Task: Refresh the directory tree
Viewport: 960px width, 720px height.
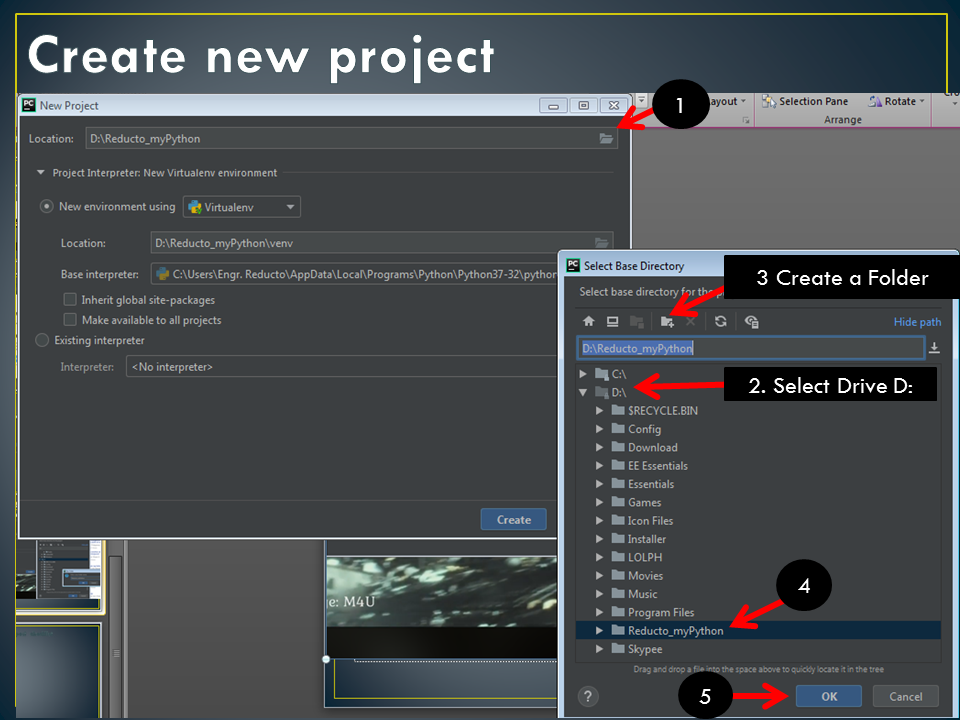Action: coord(720,321)
